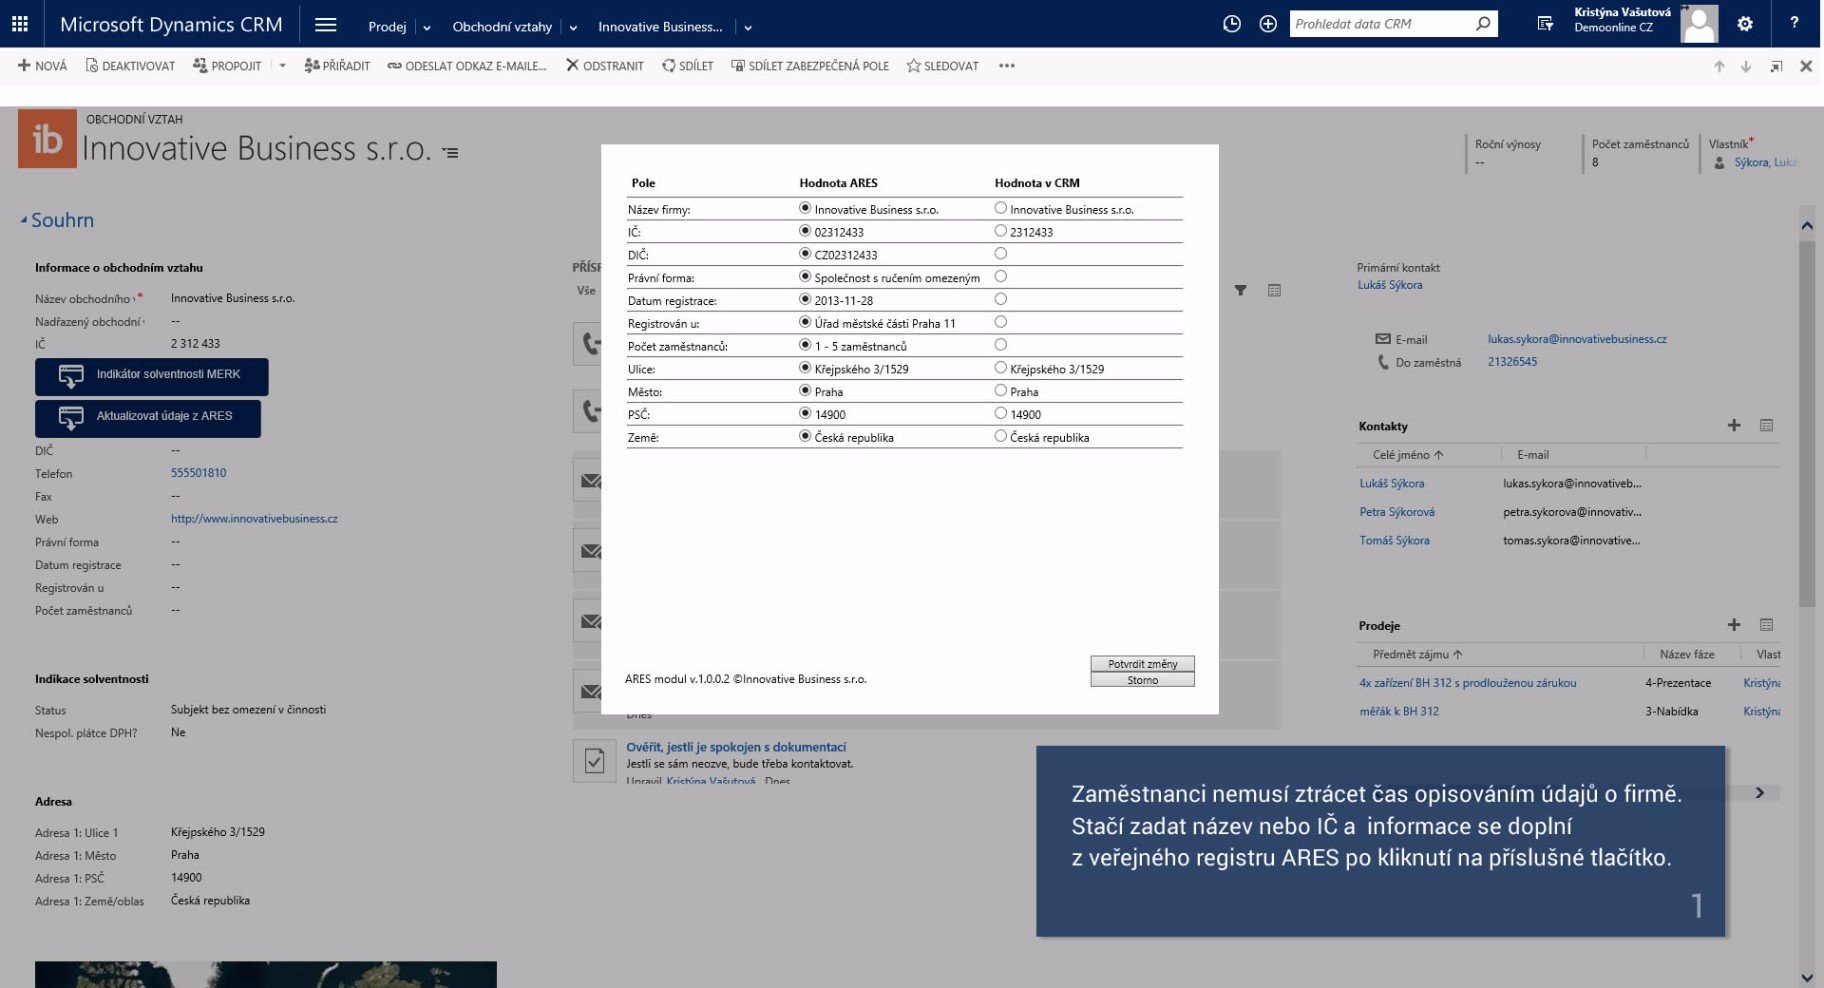1824x988 pixels.
Task: Open primary contact Lukáš Sýkora link
Action: click(x=1389, y=285)
